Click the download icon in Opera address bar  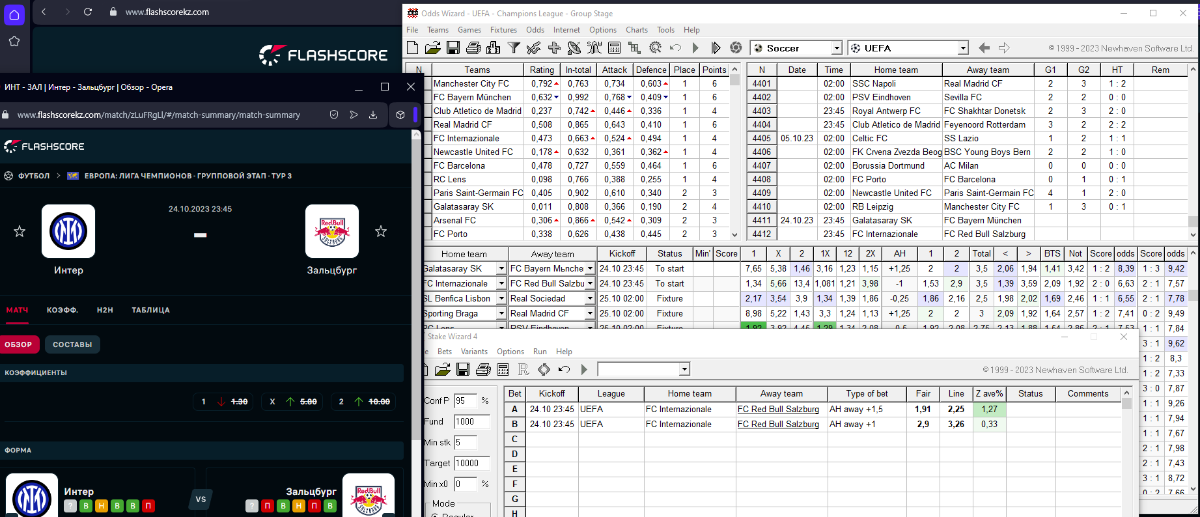(373, 115)
